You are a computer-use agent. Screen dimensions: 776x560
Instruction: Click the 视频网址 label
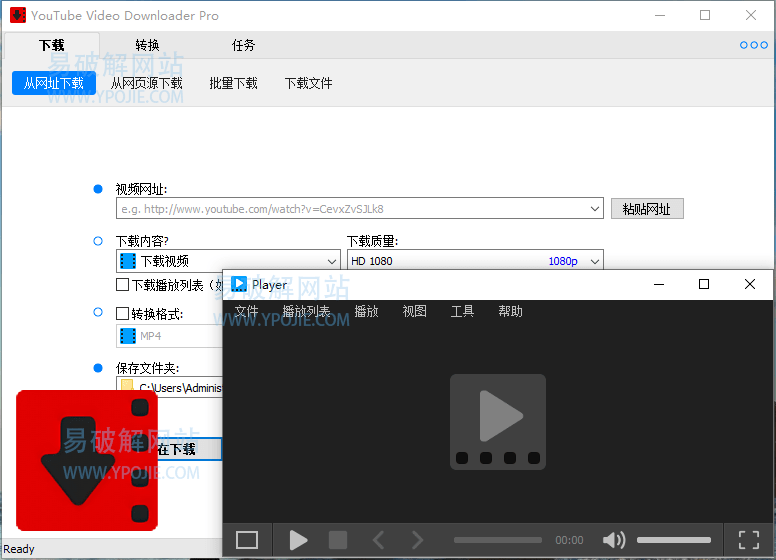(x=142, y=189)
